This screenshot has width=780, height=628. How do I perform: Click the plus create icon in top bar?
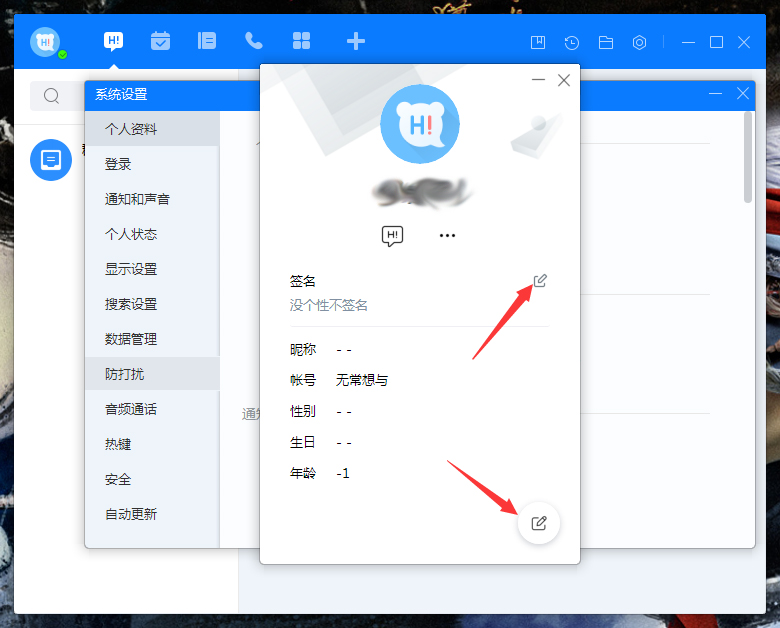[x=356, y=41]
